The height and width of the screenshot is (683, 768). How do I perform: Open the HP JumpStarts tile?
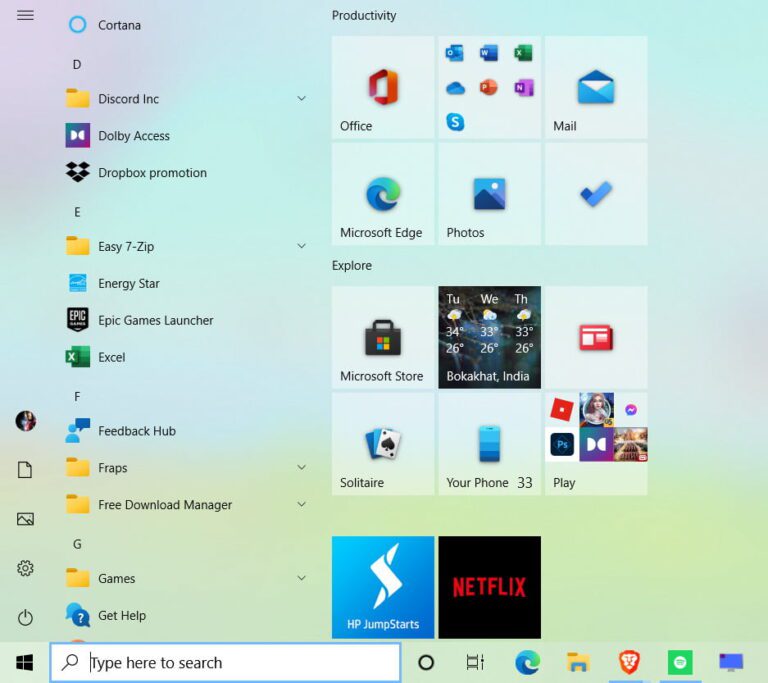tap(383, 587)
